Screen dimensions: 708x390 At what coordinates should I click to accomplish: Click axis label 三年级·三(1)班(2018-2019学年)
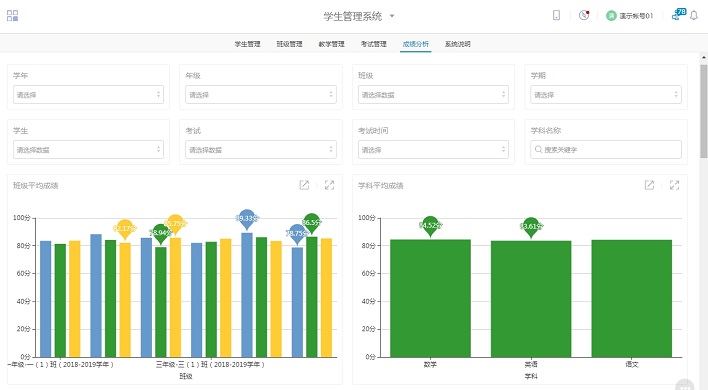click(210, 364)
